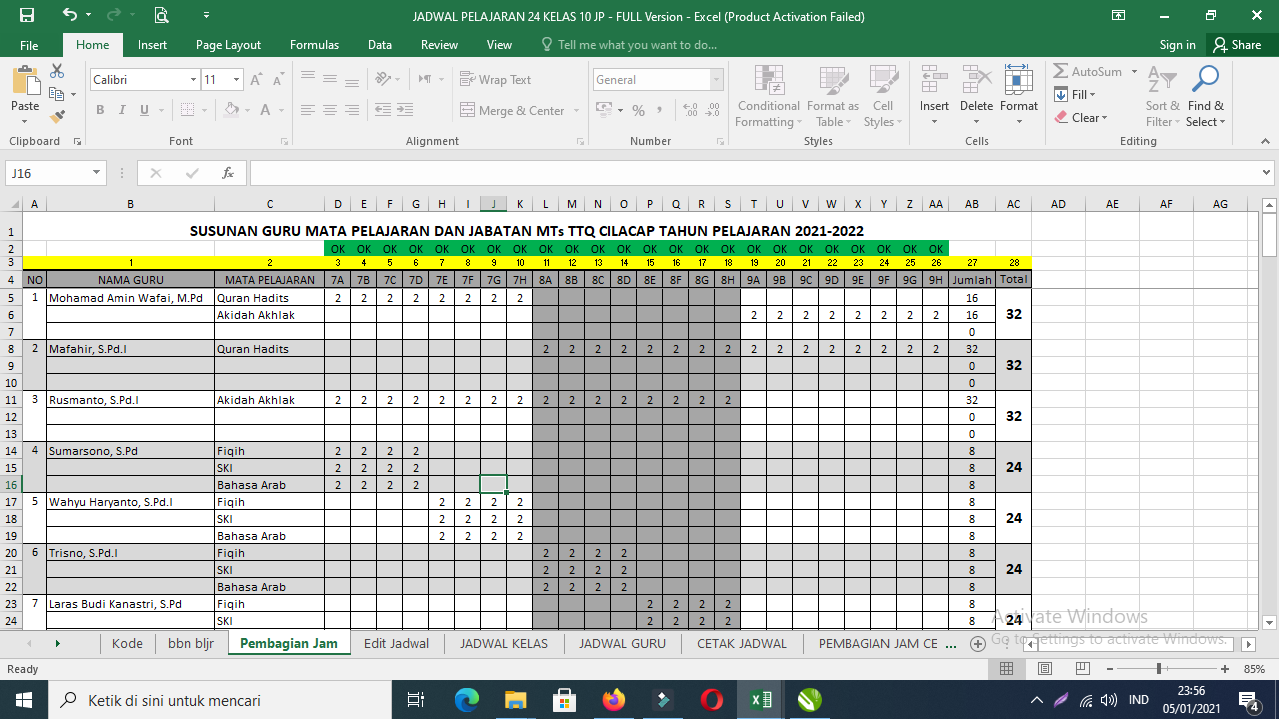Expand the Name Box dropdown arrow
Screen dimensions: 1279x719
[x=97, y=173]
